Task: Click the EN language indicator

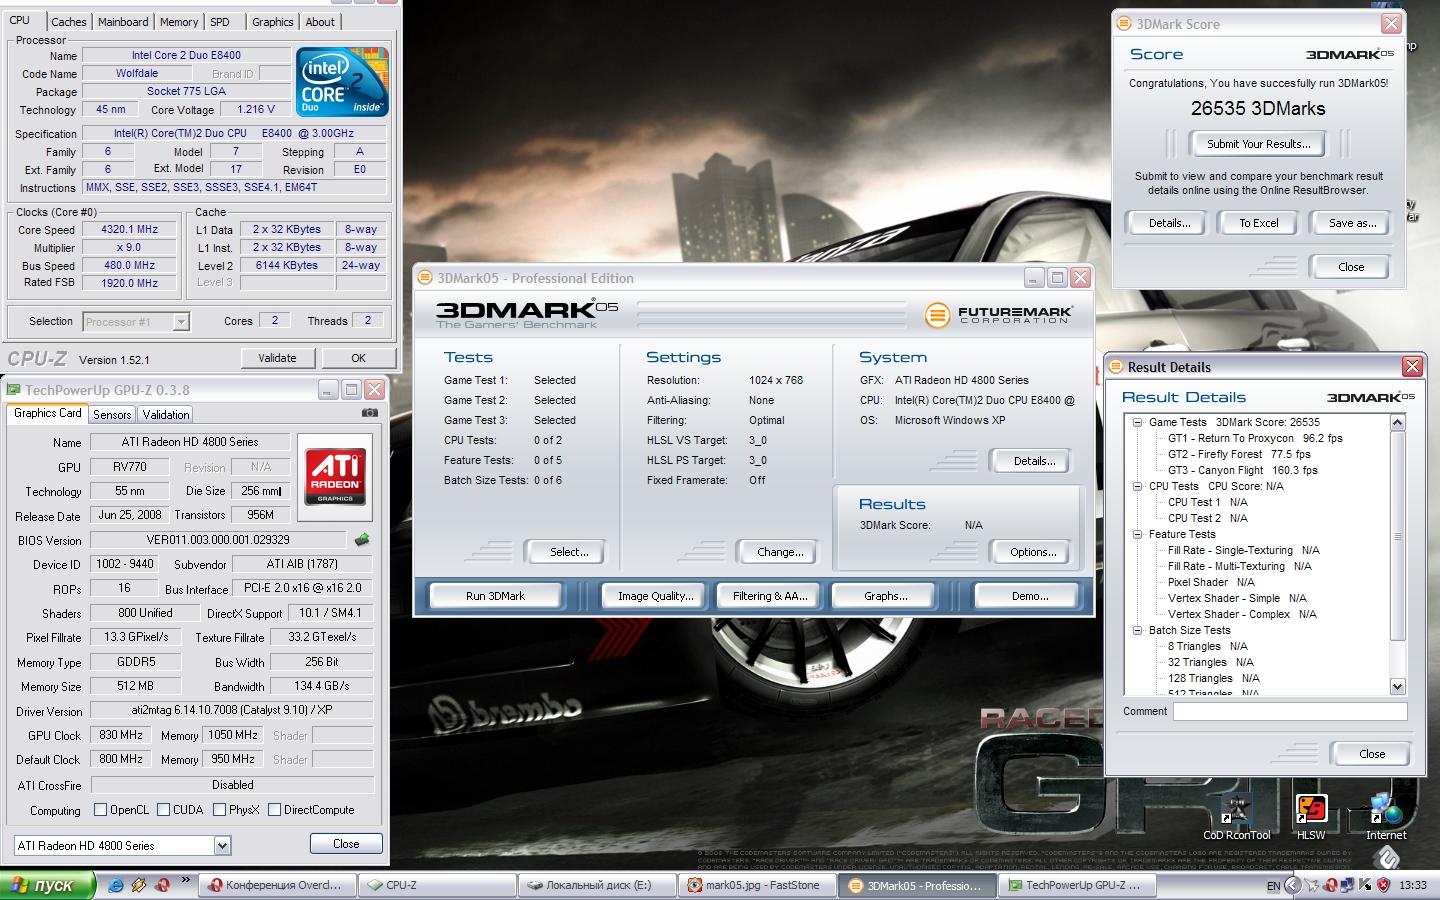Action: coord(1273,886)
